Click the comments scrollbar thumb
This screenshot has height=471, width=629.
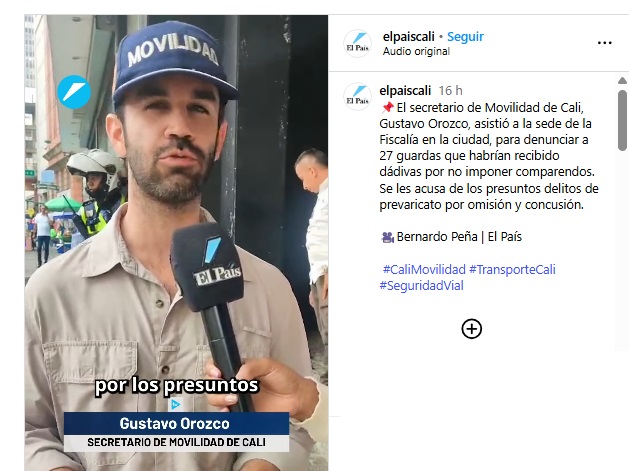[x=622, y=120]
